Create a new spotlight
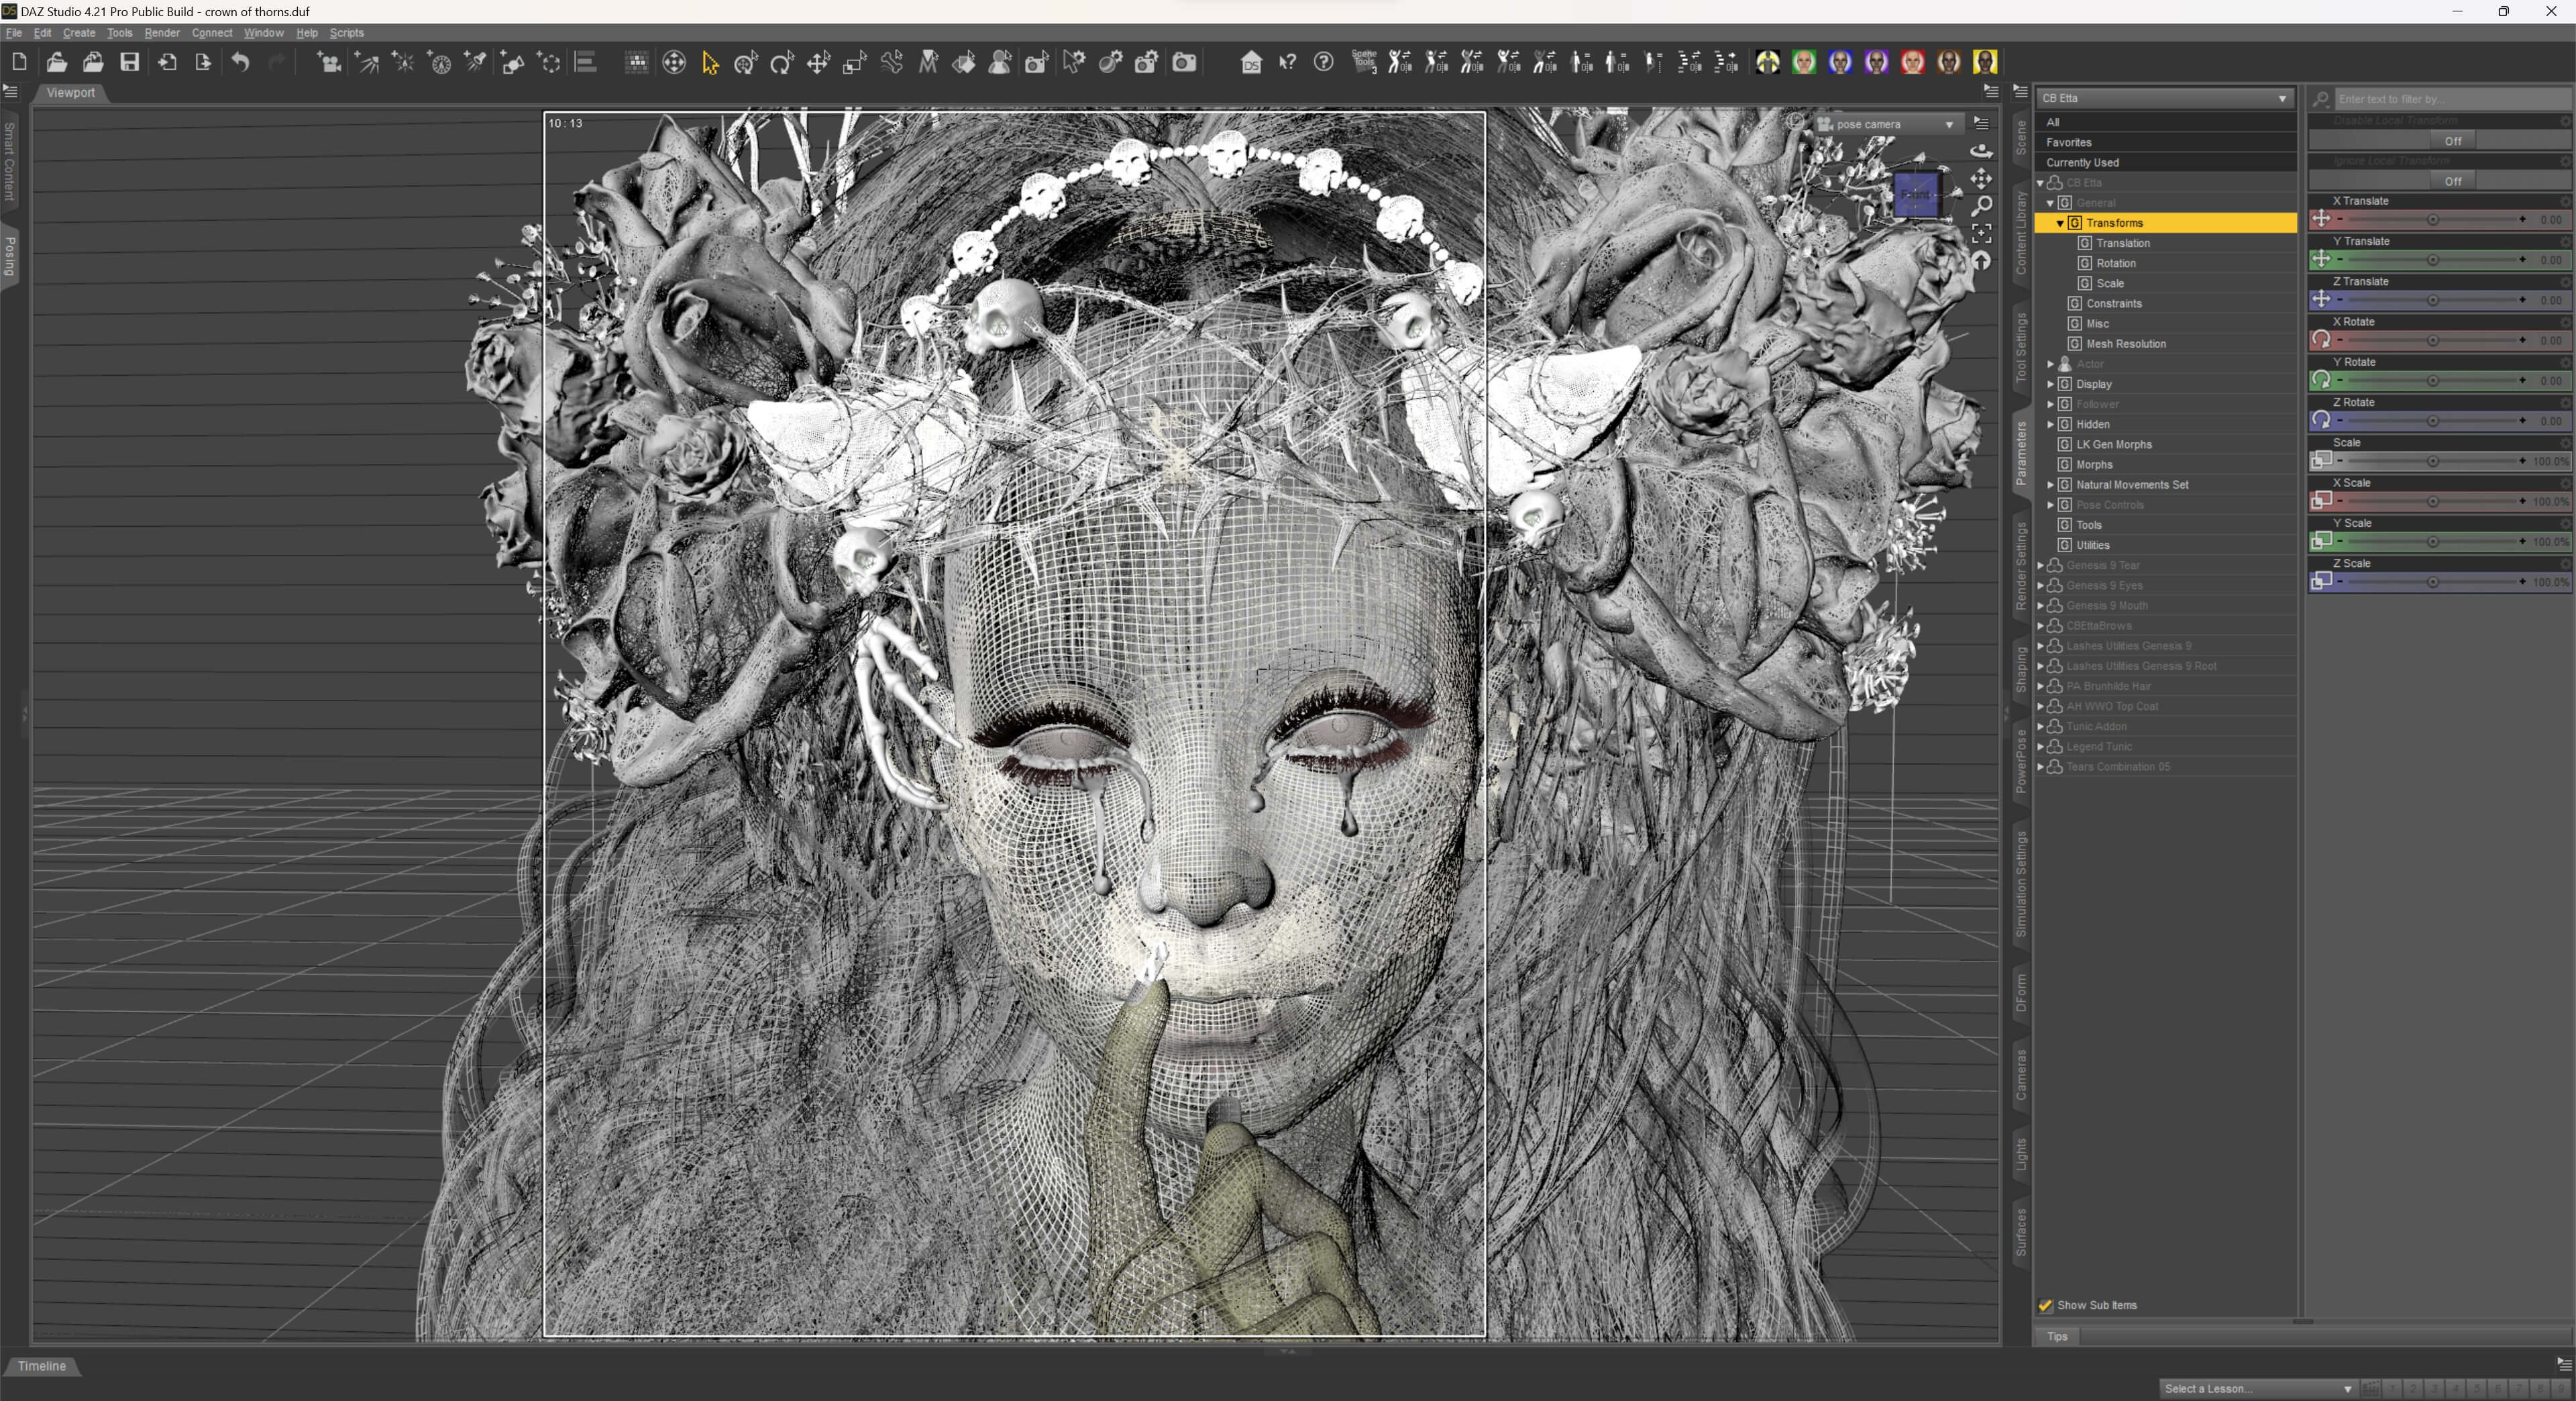Viewport: 2576px width, 1401px height. coord(476,63)
